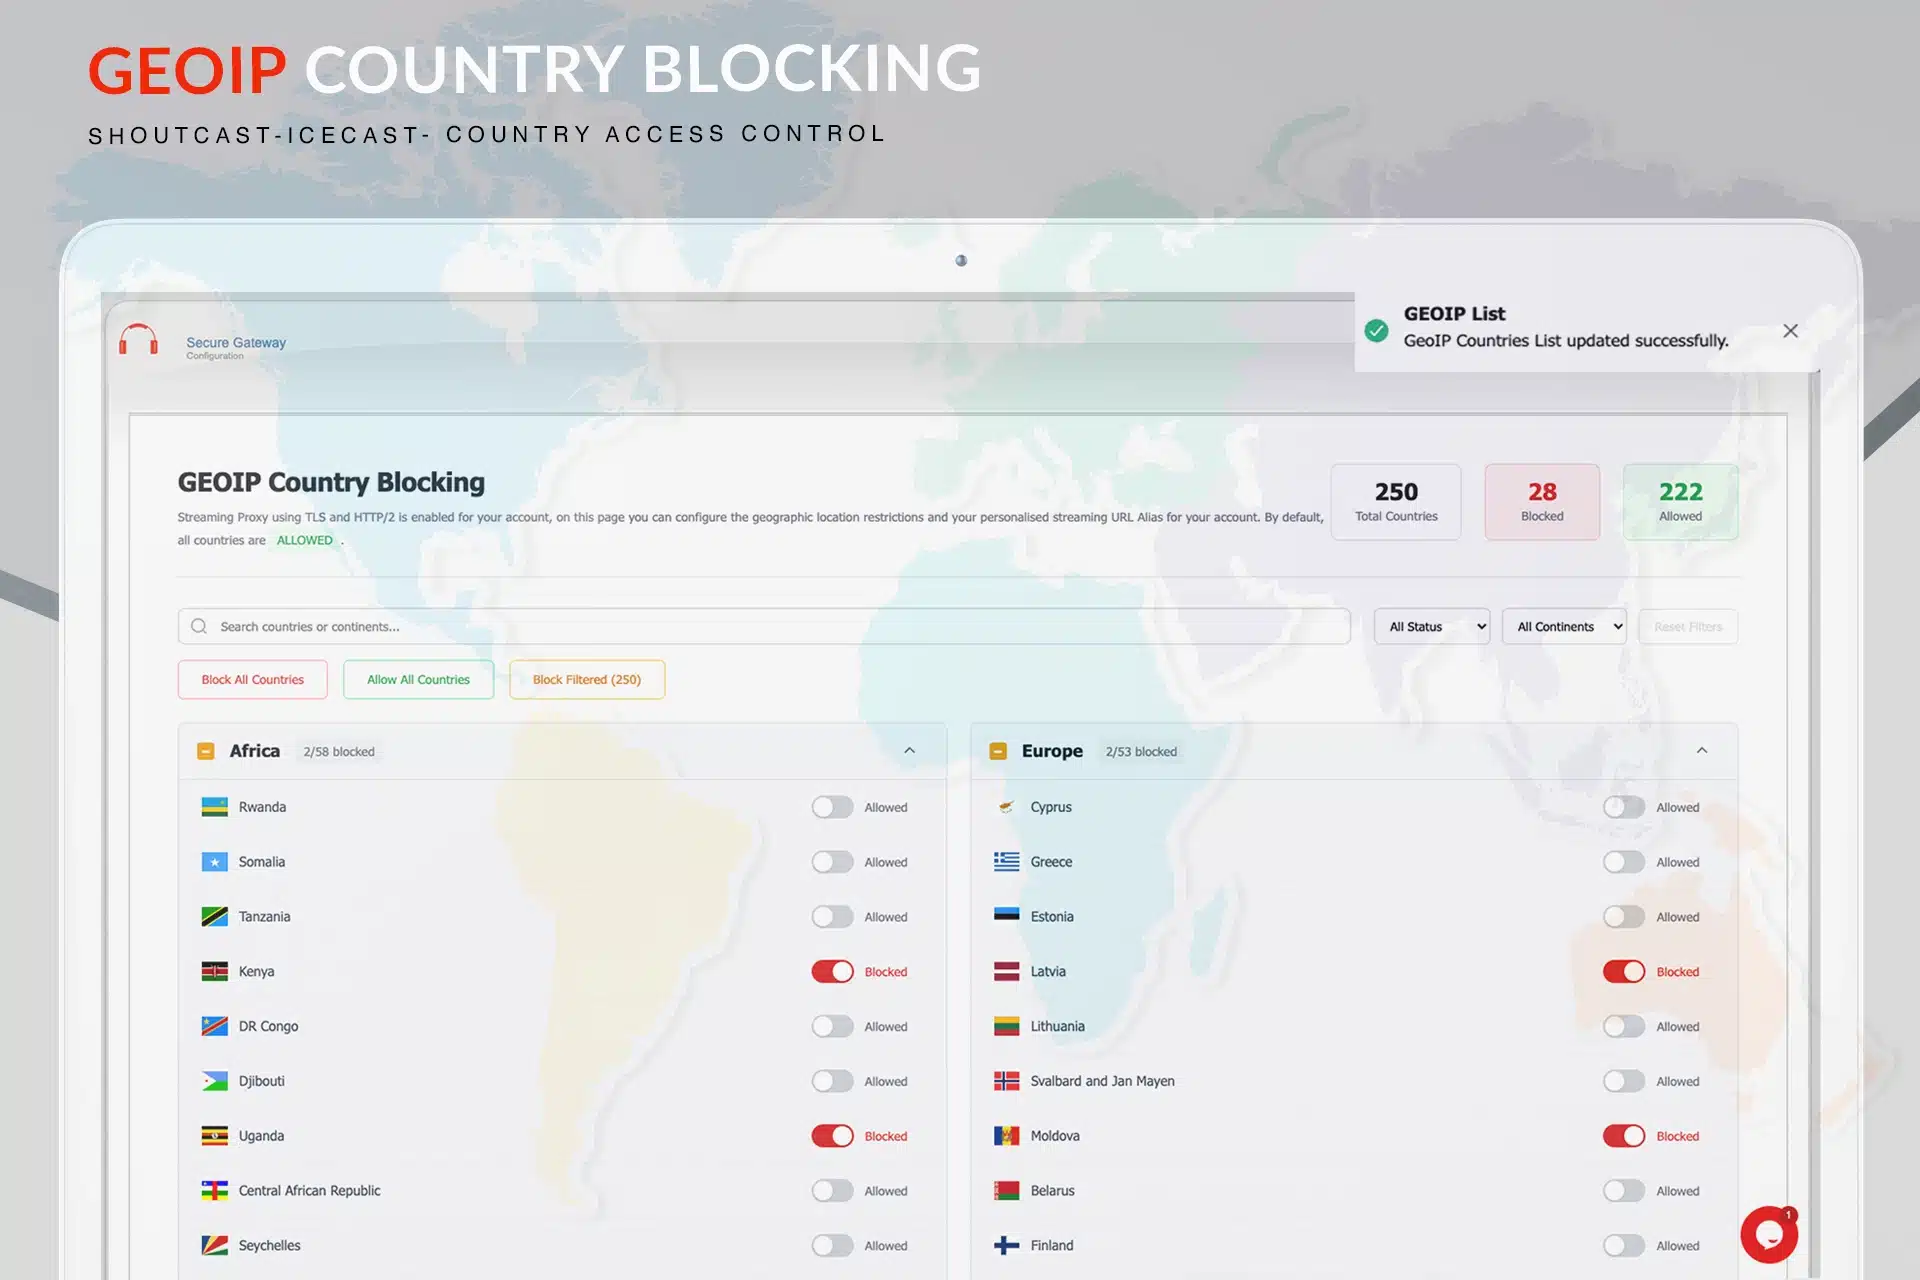
Task: Unblock Kenya with its toggle
Action: (x=832, y=971)
